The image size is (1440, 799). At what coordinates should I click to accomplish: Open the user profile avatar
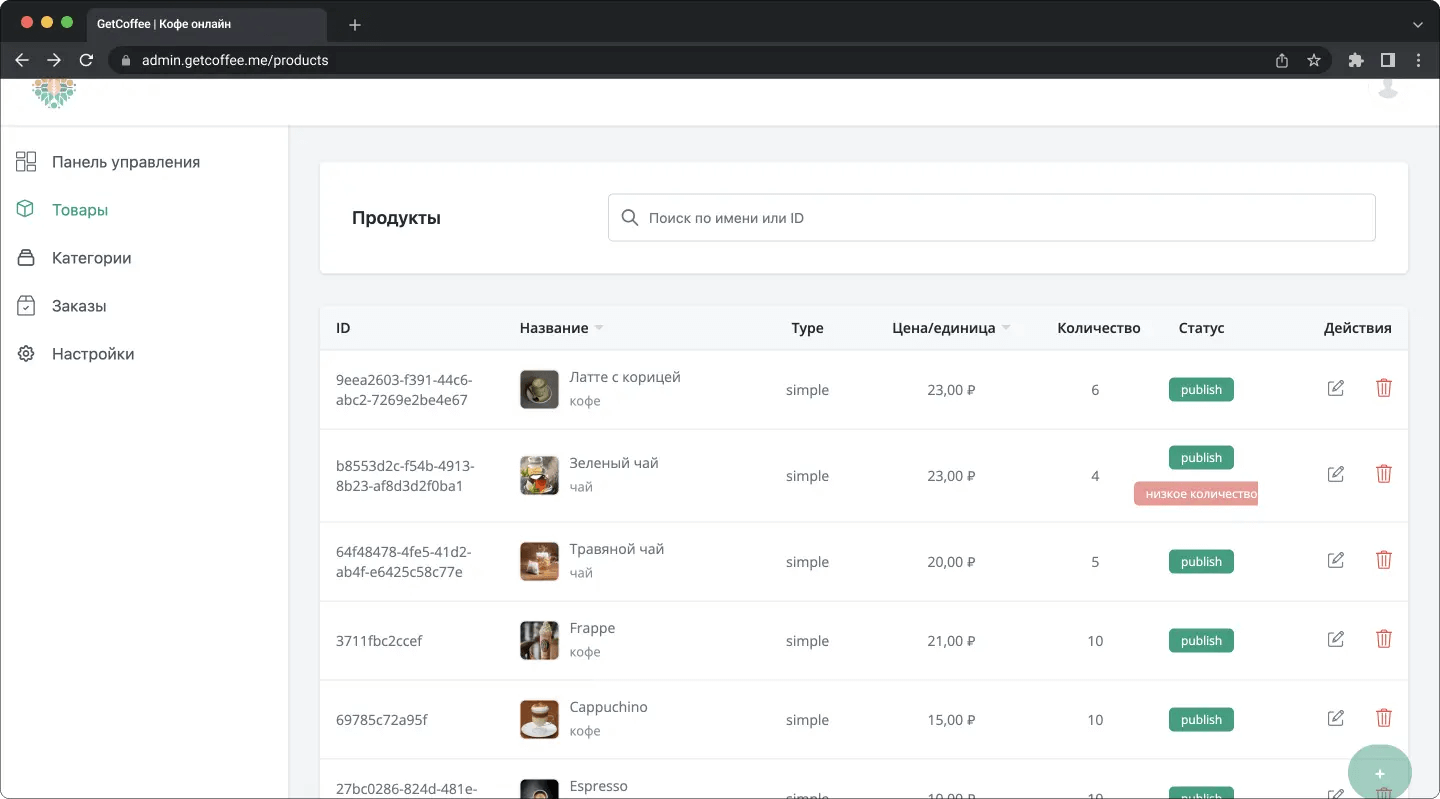coord(1387,88)
